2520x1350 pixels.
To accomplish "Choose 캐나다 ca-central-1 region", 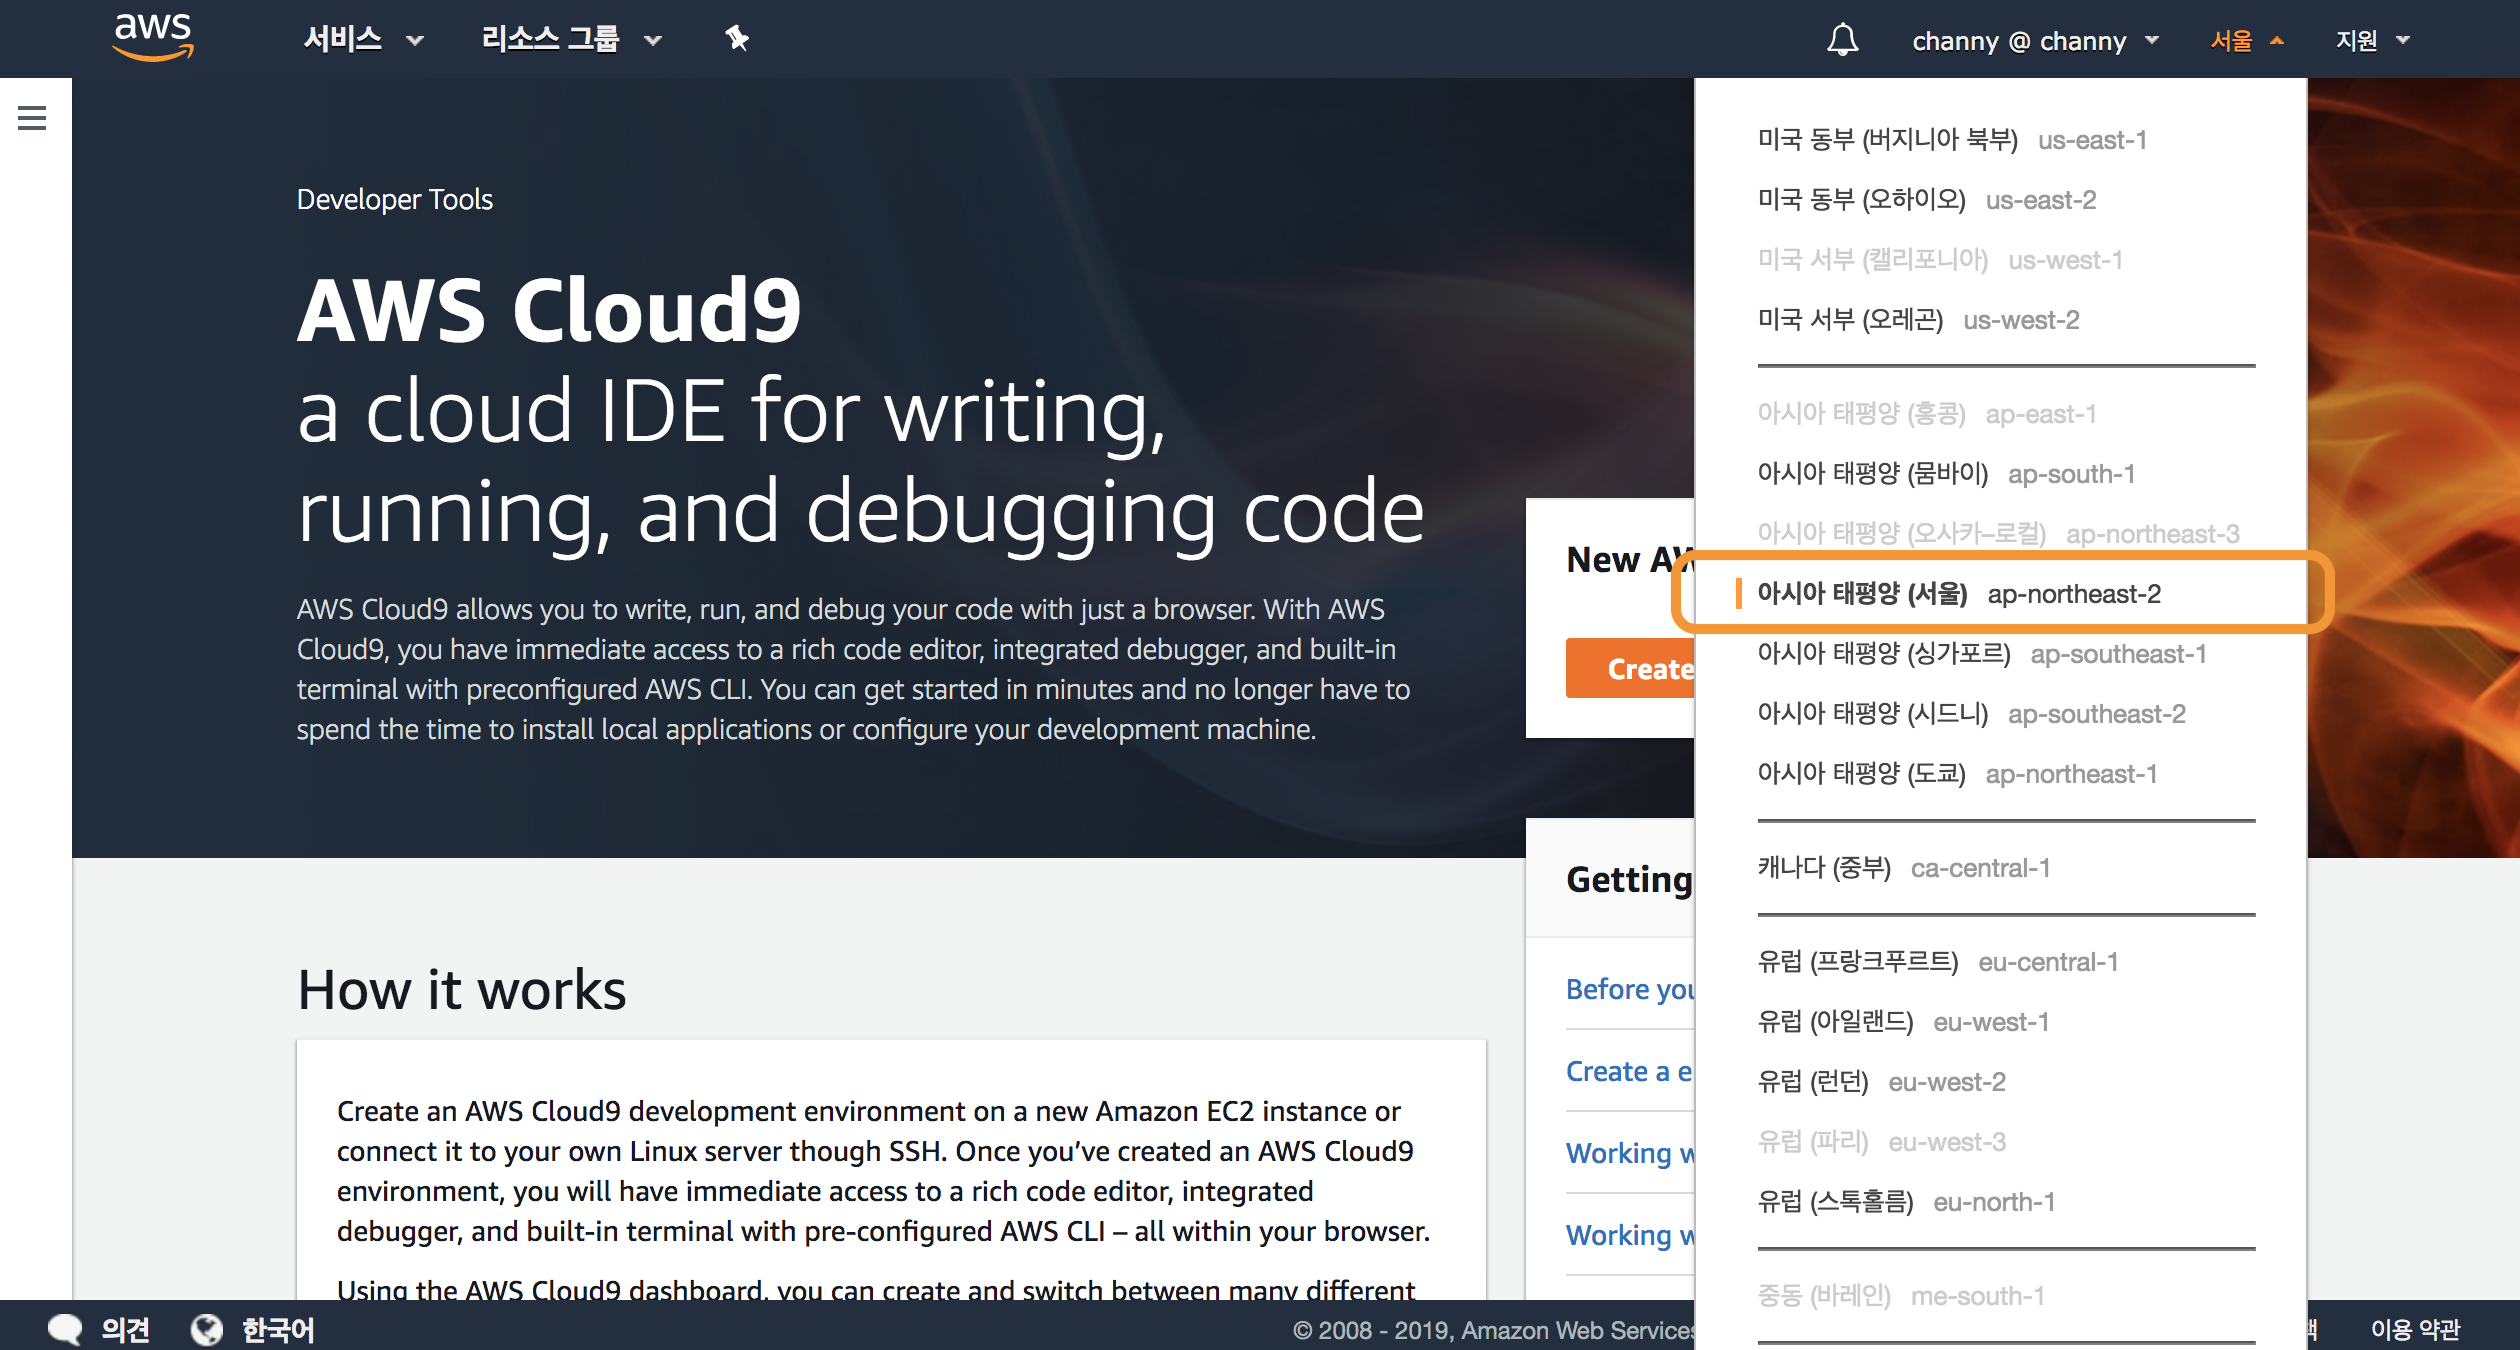I will click(1903, 868).
